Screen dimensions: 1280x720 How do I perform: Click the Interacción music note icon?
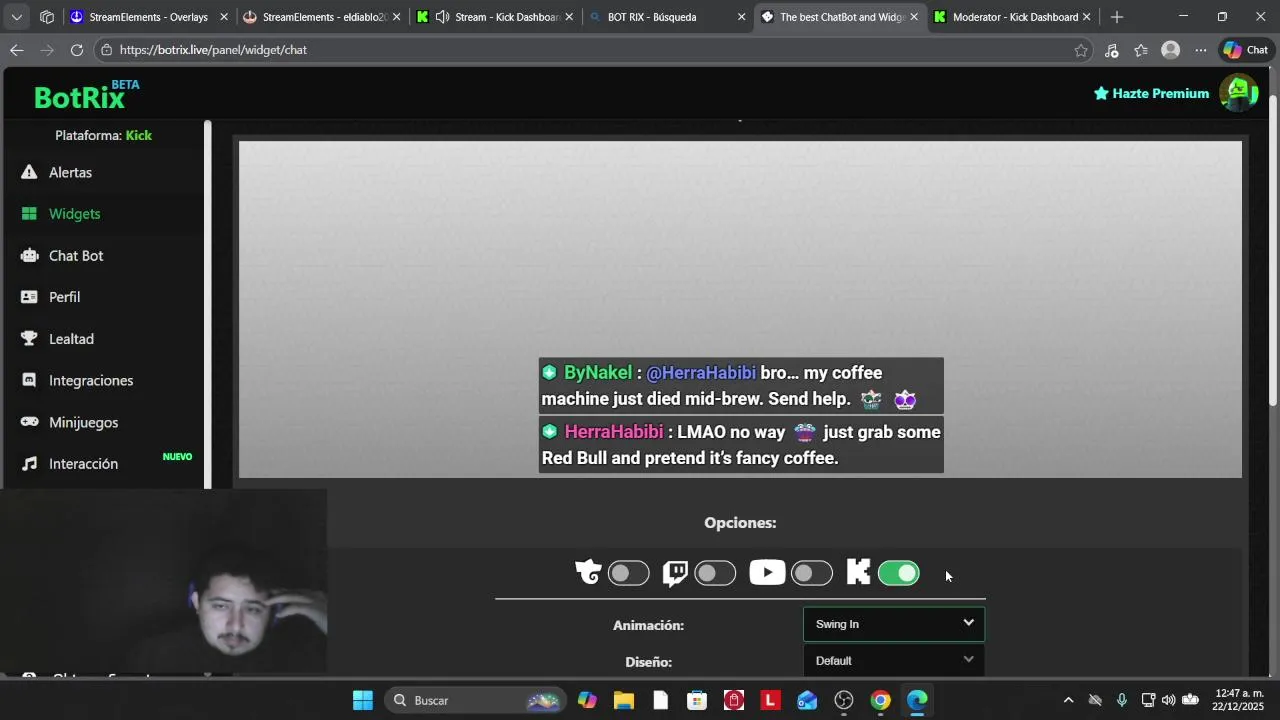click(29, 464)
